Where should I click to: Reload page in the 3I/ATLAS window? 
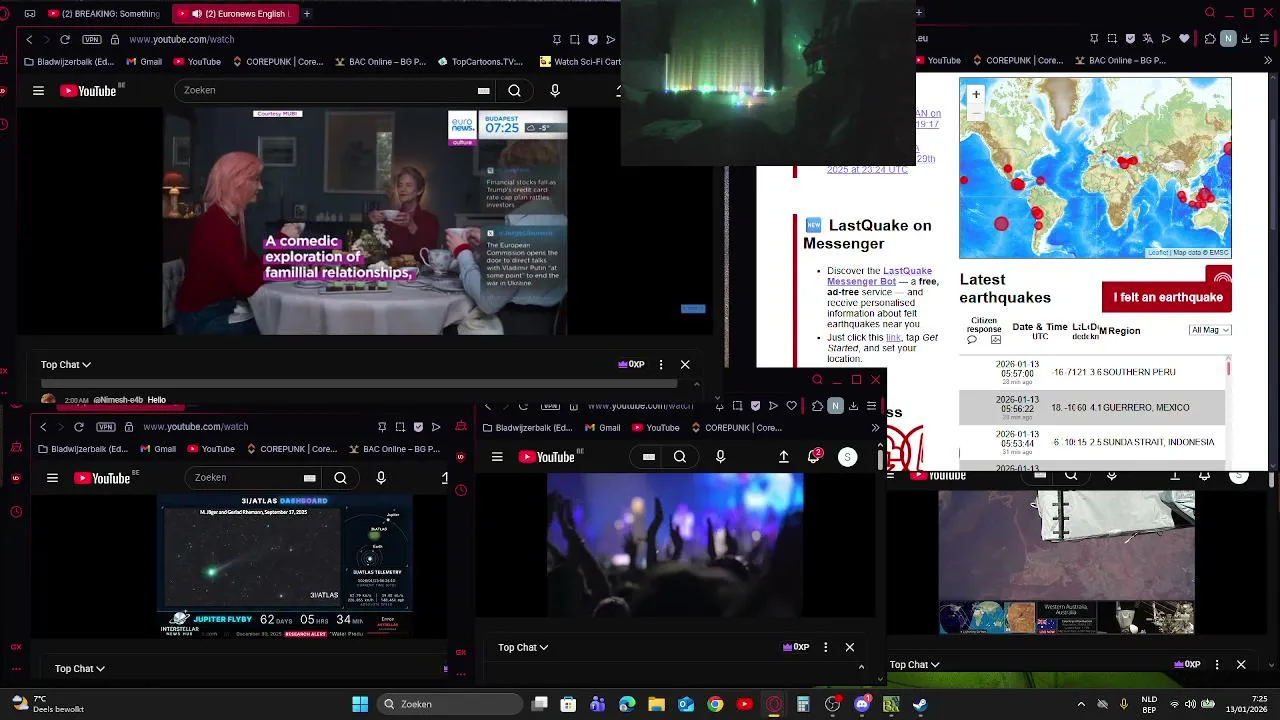pyautogui.click(x=79, y=427)
